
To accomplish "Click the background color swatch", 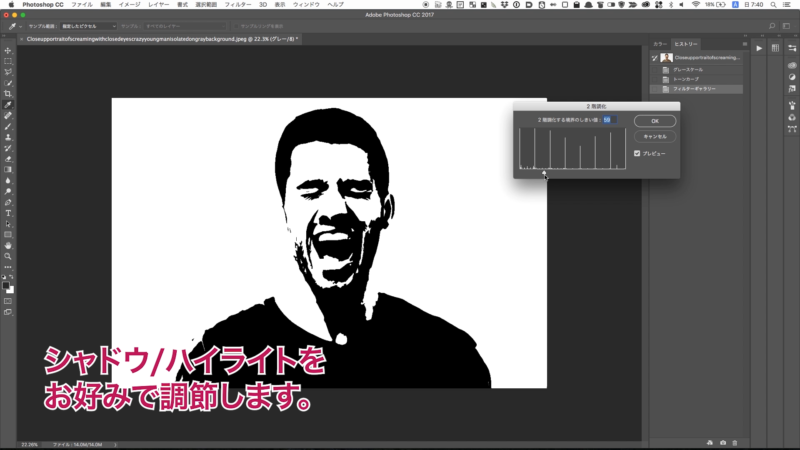I will tap(11, 290).
